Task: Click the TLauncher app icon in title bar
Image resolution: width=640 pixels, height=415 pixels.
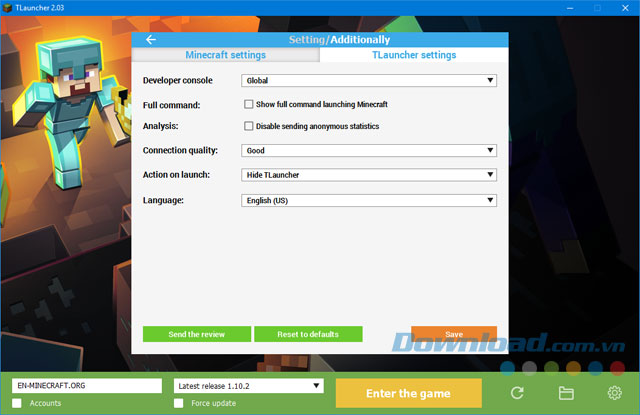Action: (7, 8)
